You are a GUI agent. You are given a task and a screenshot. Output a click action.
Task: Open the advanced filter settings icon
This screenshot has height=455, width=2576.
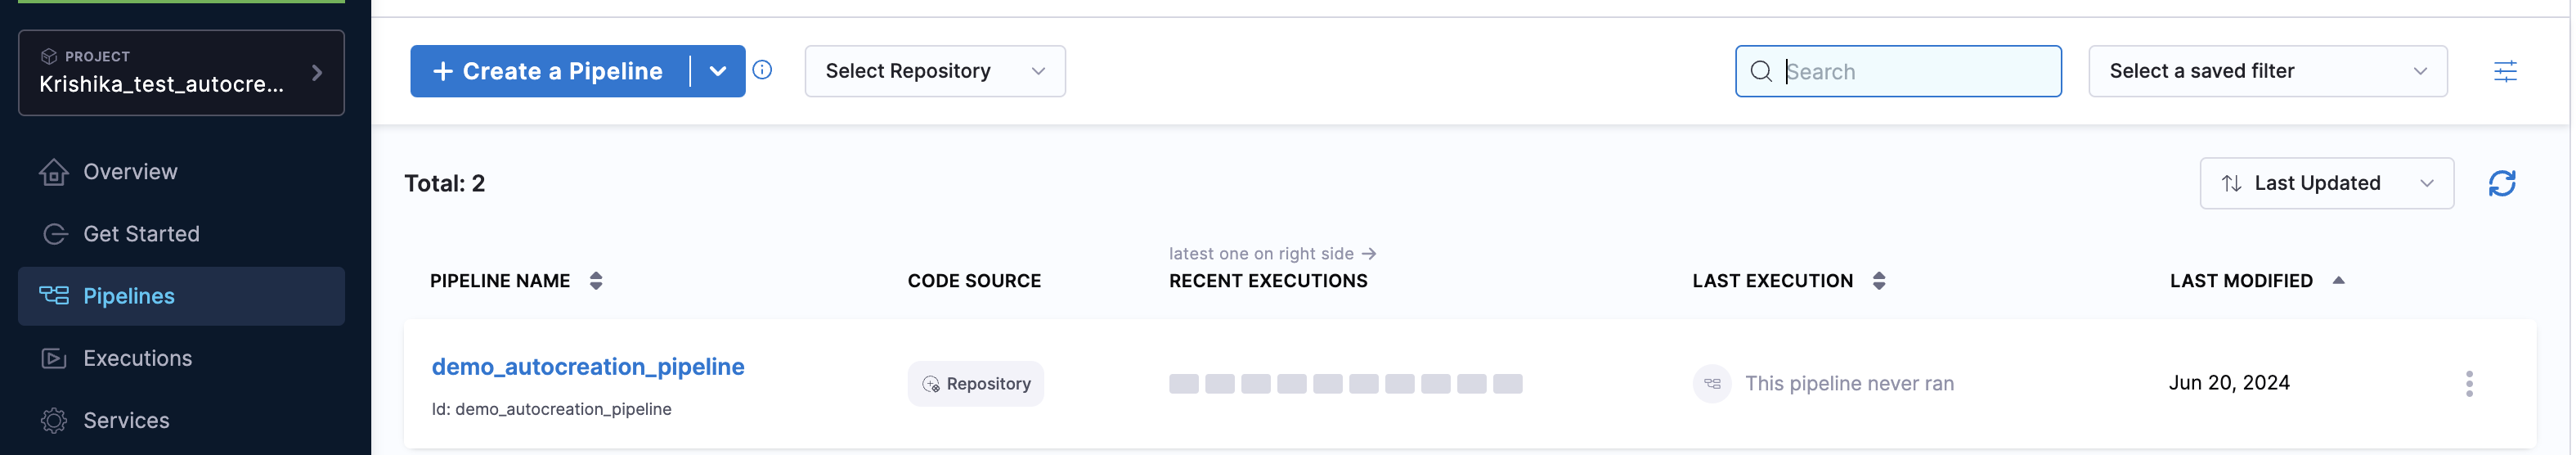[2504, 71]
